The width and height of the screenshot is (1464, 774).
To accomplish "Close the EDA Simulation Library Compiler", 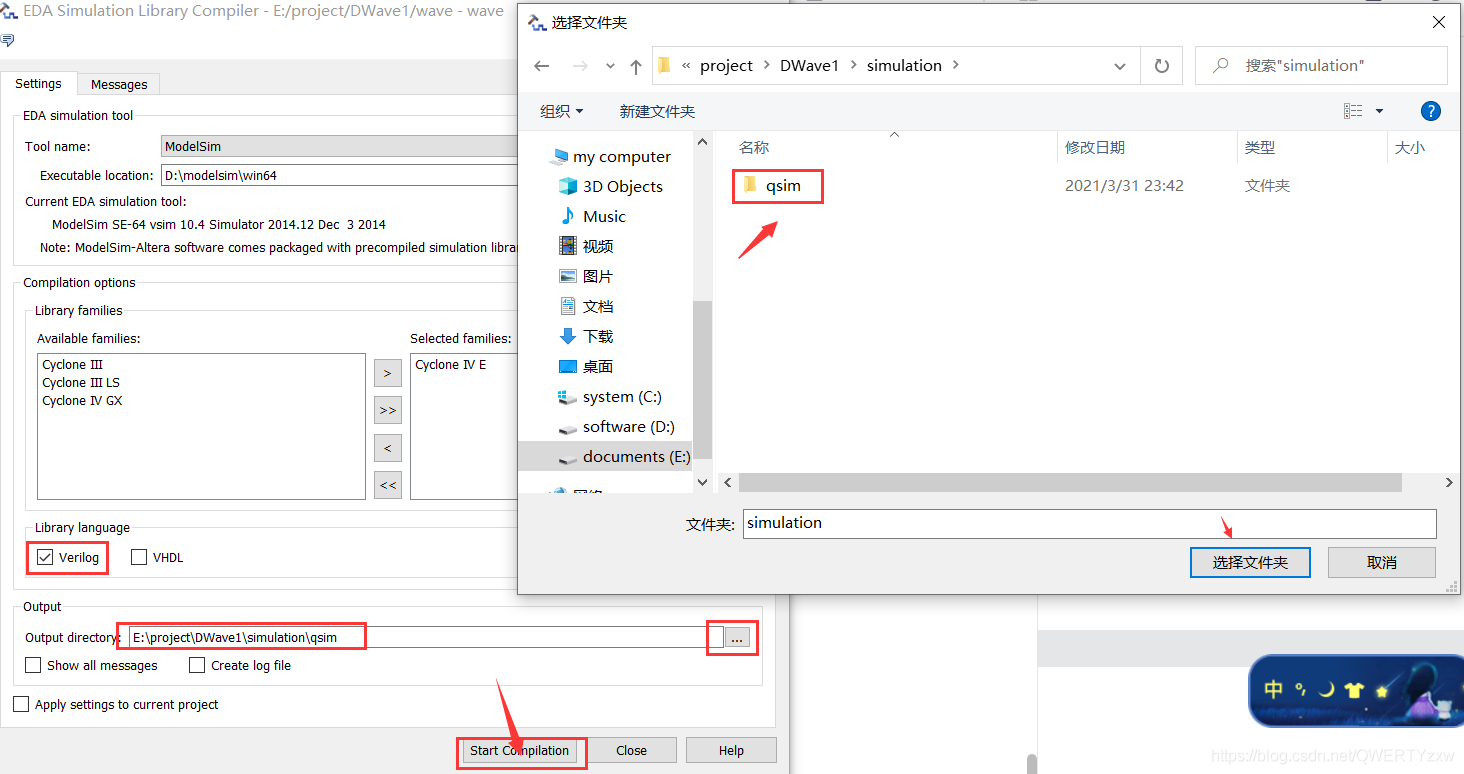I will coord(631,751).
